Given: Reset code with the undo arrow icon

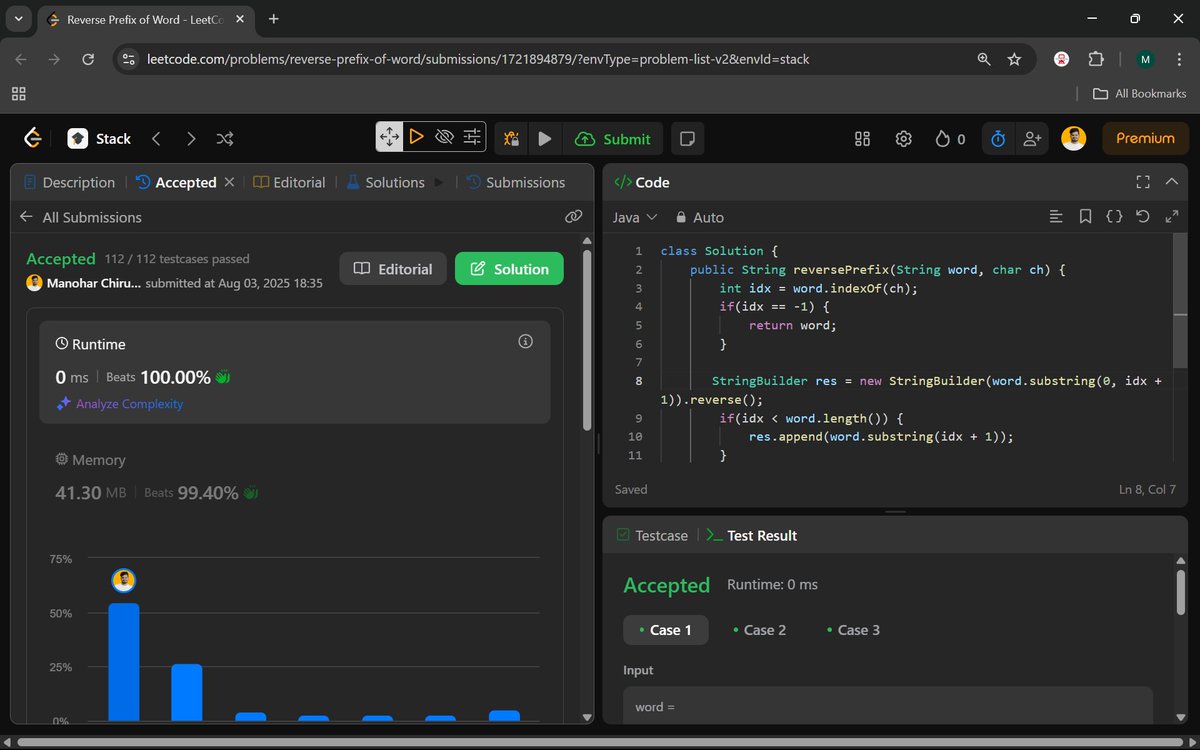Looking at the screenshot, I should coord(1143,216).
